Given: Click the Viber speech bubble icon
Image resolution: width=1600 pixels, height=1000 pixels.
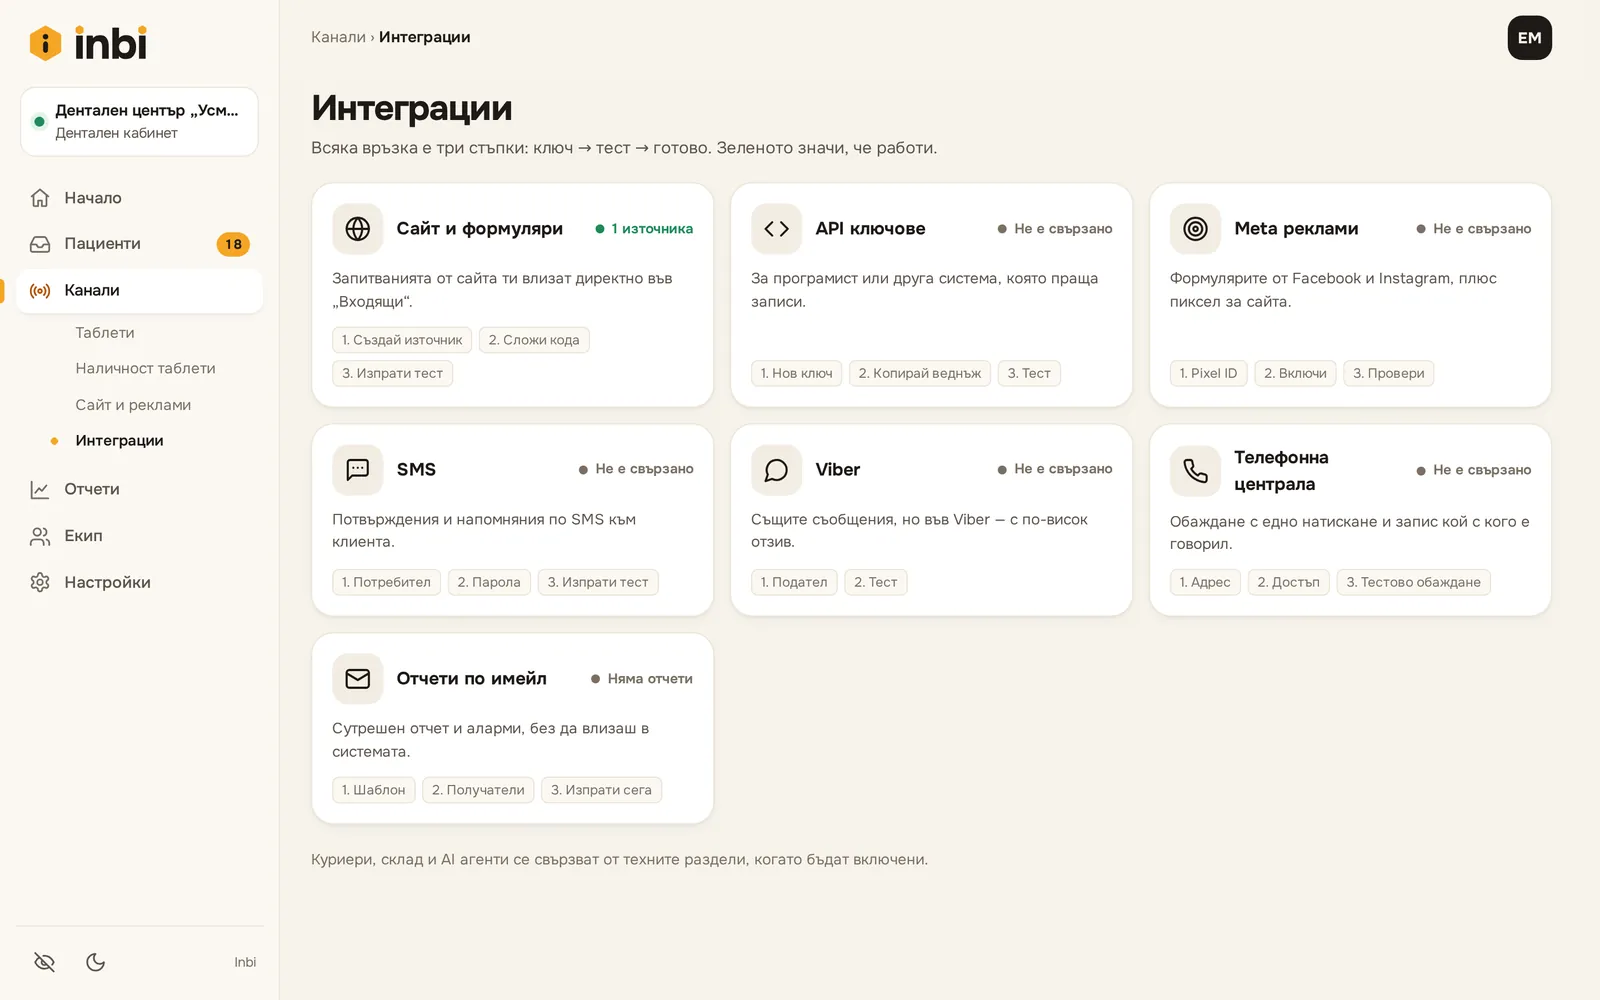Looking at the screenshot, I should tap(777, 470).
